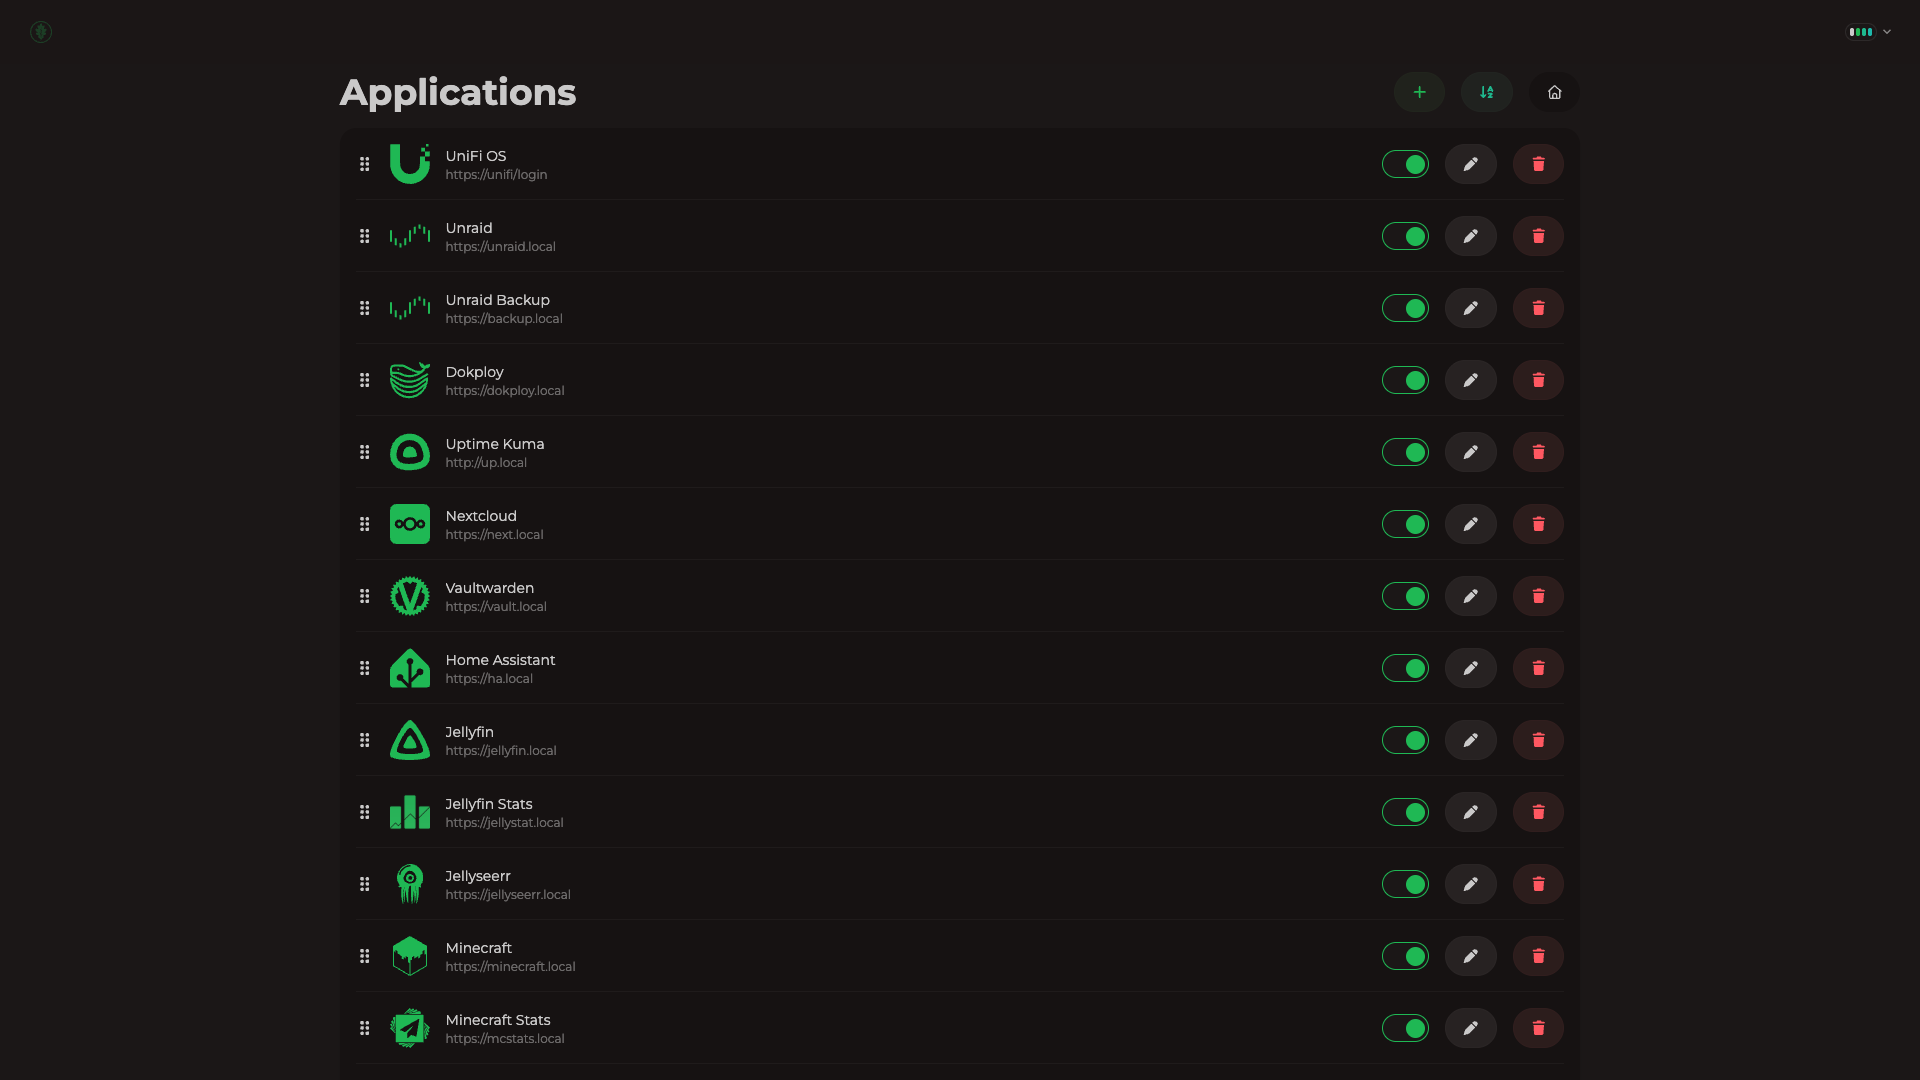
Task: Click the Home Assistant logo icon
Action: pyautogui.click(x=410, y=668)
